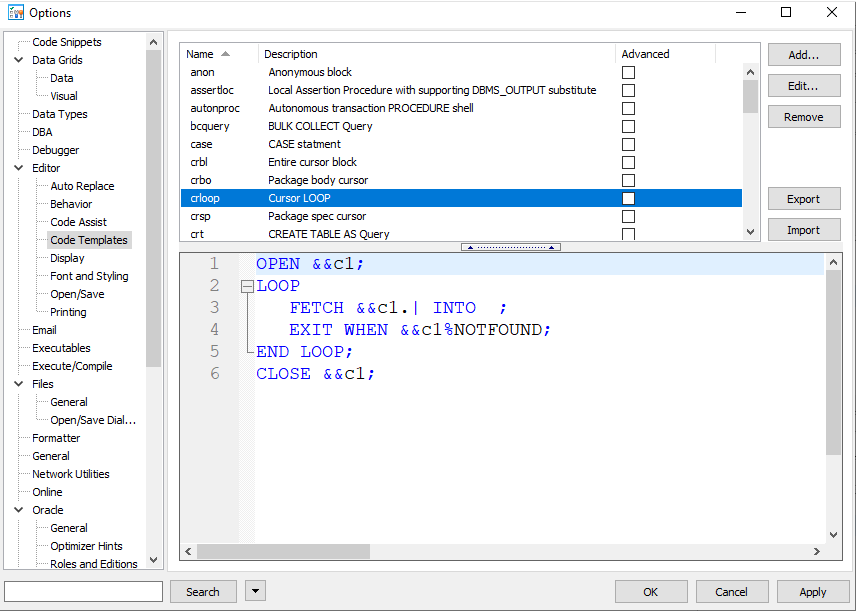Click the template list scroll-up arrow
Viewport: 856px width, 611px height.
coord(751,72)
